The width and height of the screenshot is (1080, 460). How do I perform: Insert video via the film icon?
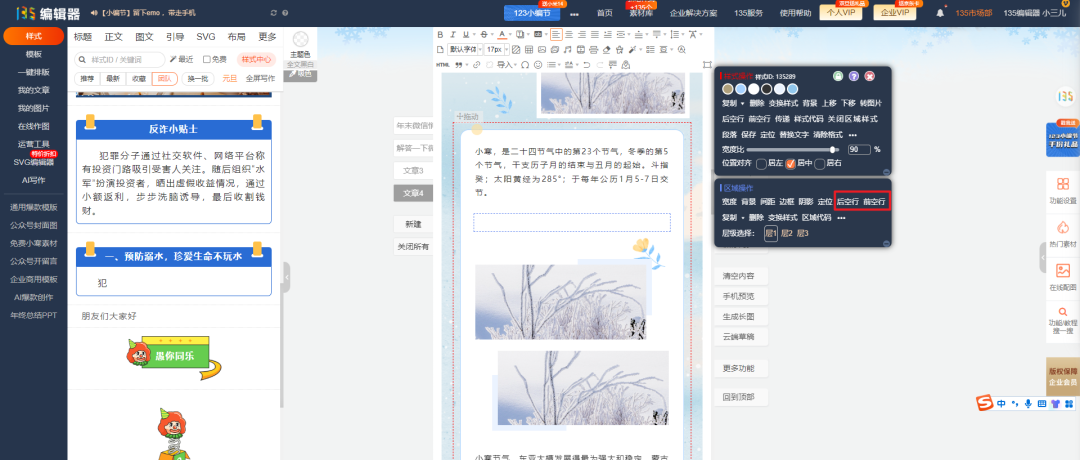[x=581, y=50]
